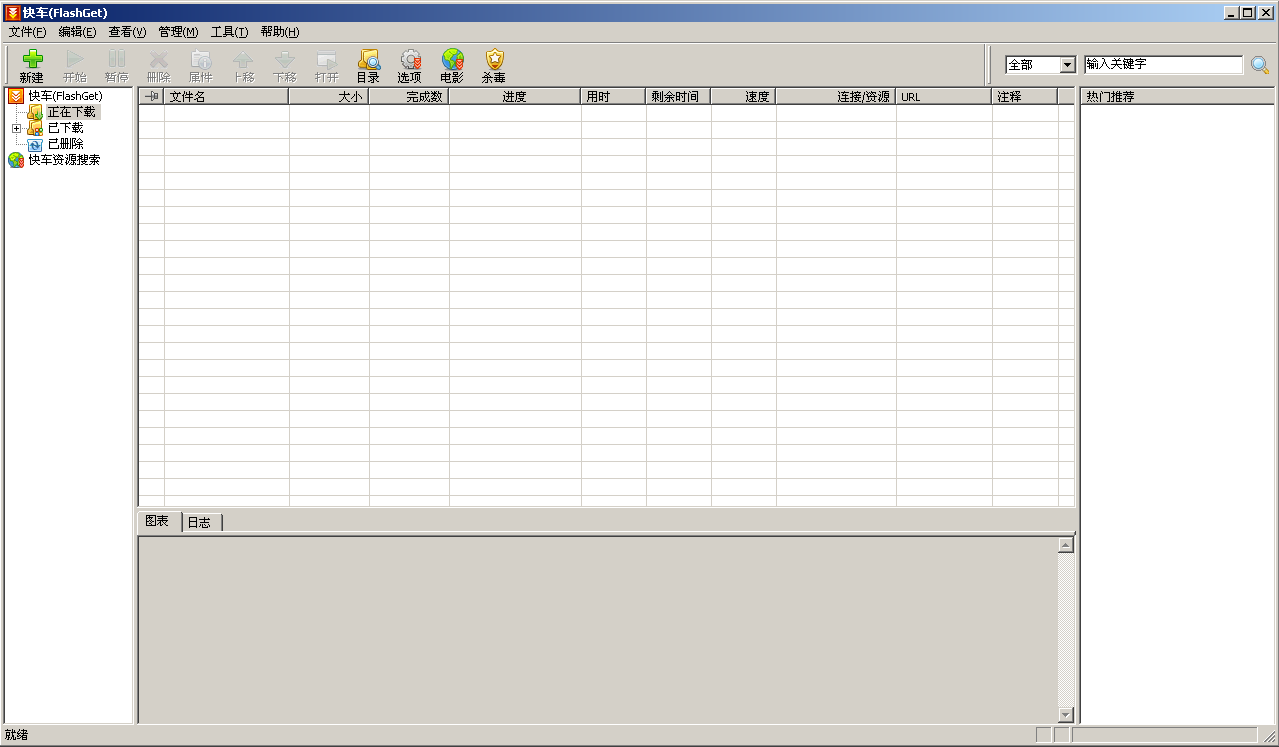Open the 文件(F) menu
This screenshot has height=747, width=1279.
click(x=27, y=32)
